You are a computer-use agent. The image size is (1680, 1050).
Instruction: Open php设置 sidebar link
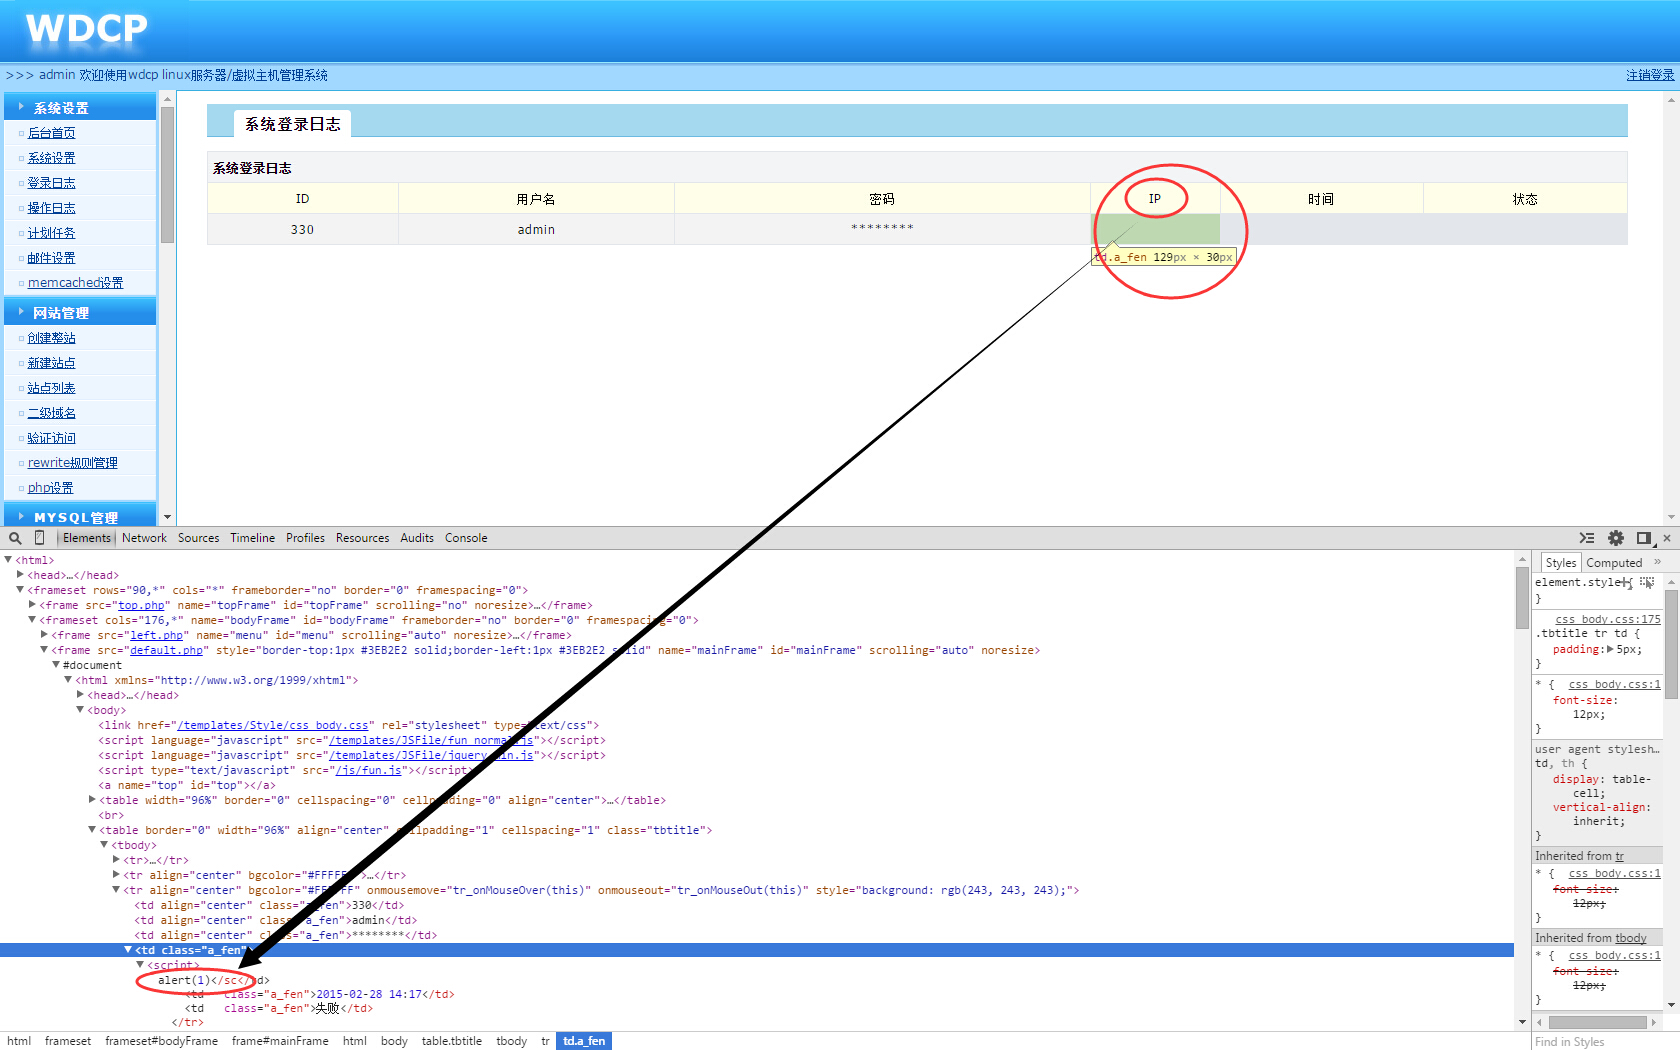click(50, 488)
